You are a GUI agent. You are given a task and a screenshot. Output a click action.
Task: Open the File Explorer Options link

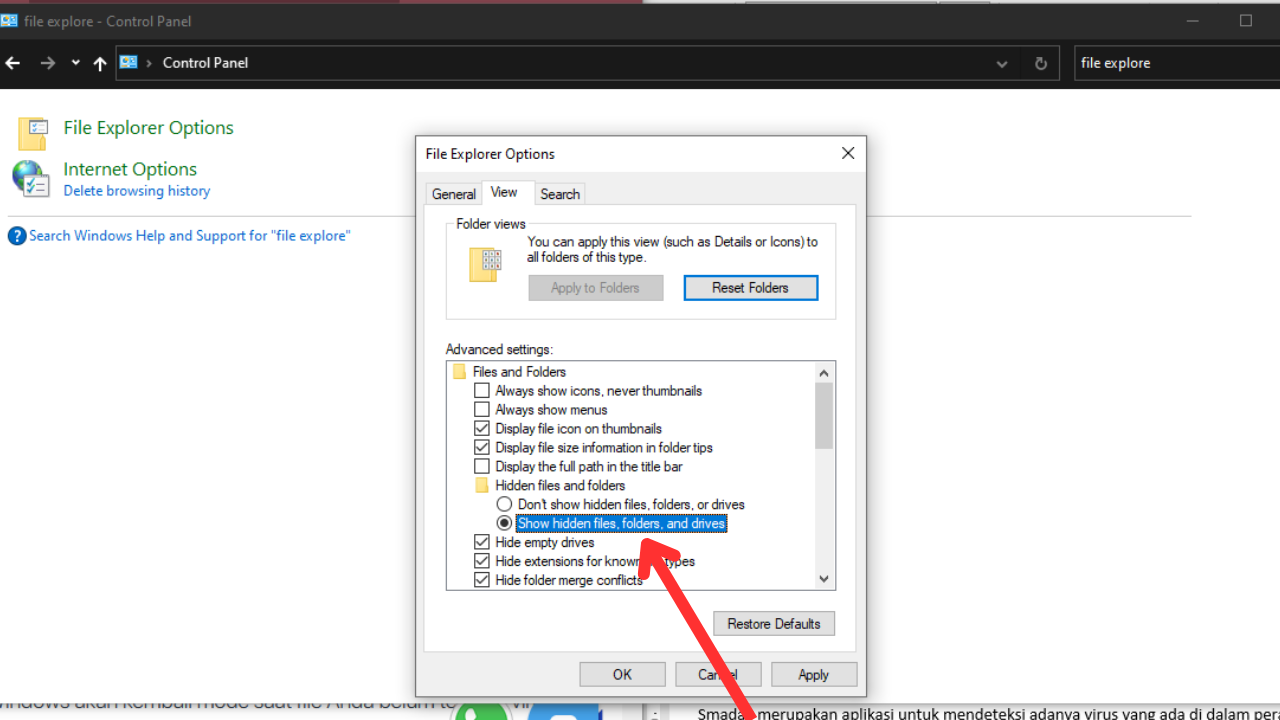click(148, 128)
